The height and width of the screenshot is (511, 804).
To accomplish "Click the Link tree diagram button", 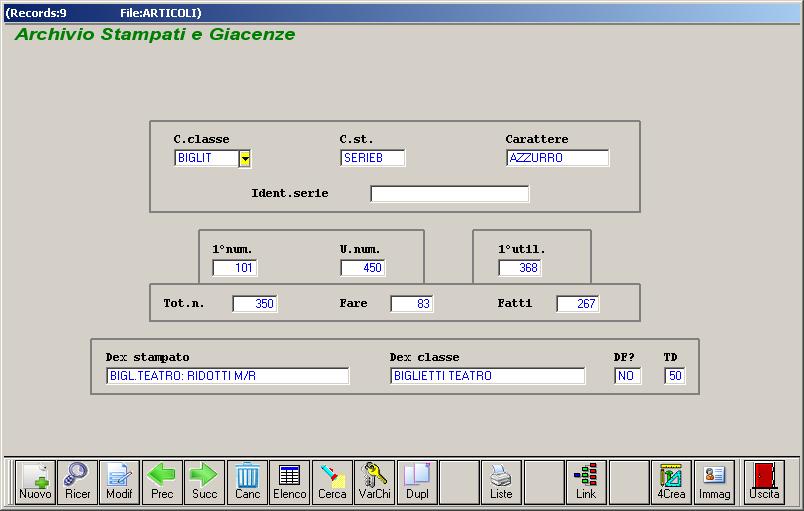I will coord(586,482).
